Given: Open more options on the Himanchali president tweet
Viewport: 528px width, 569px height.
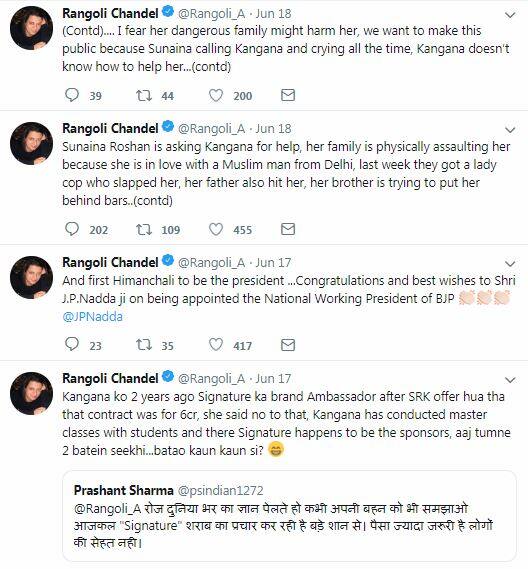Looking at the screenshot, I should (510, 264).
